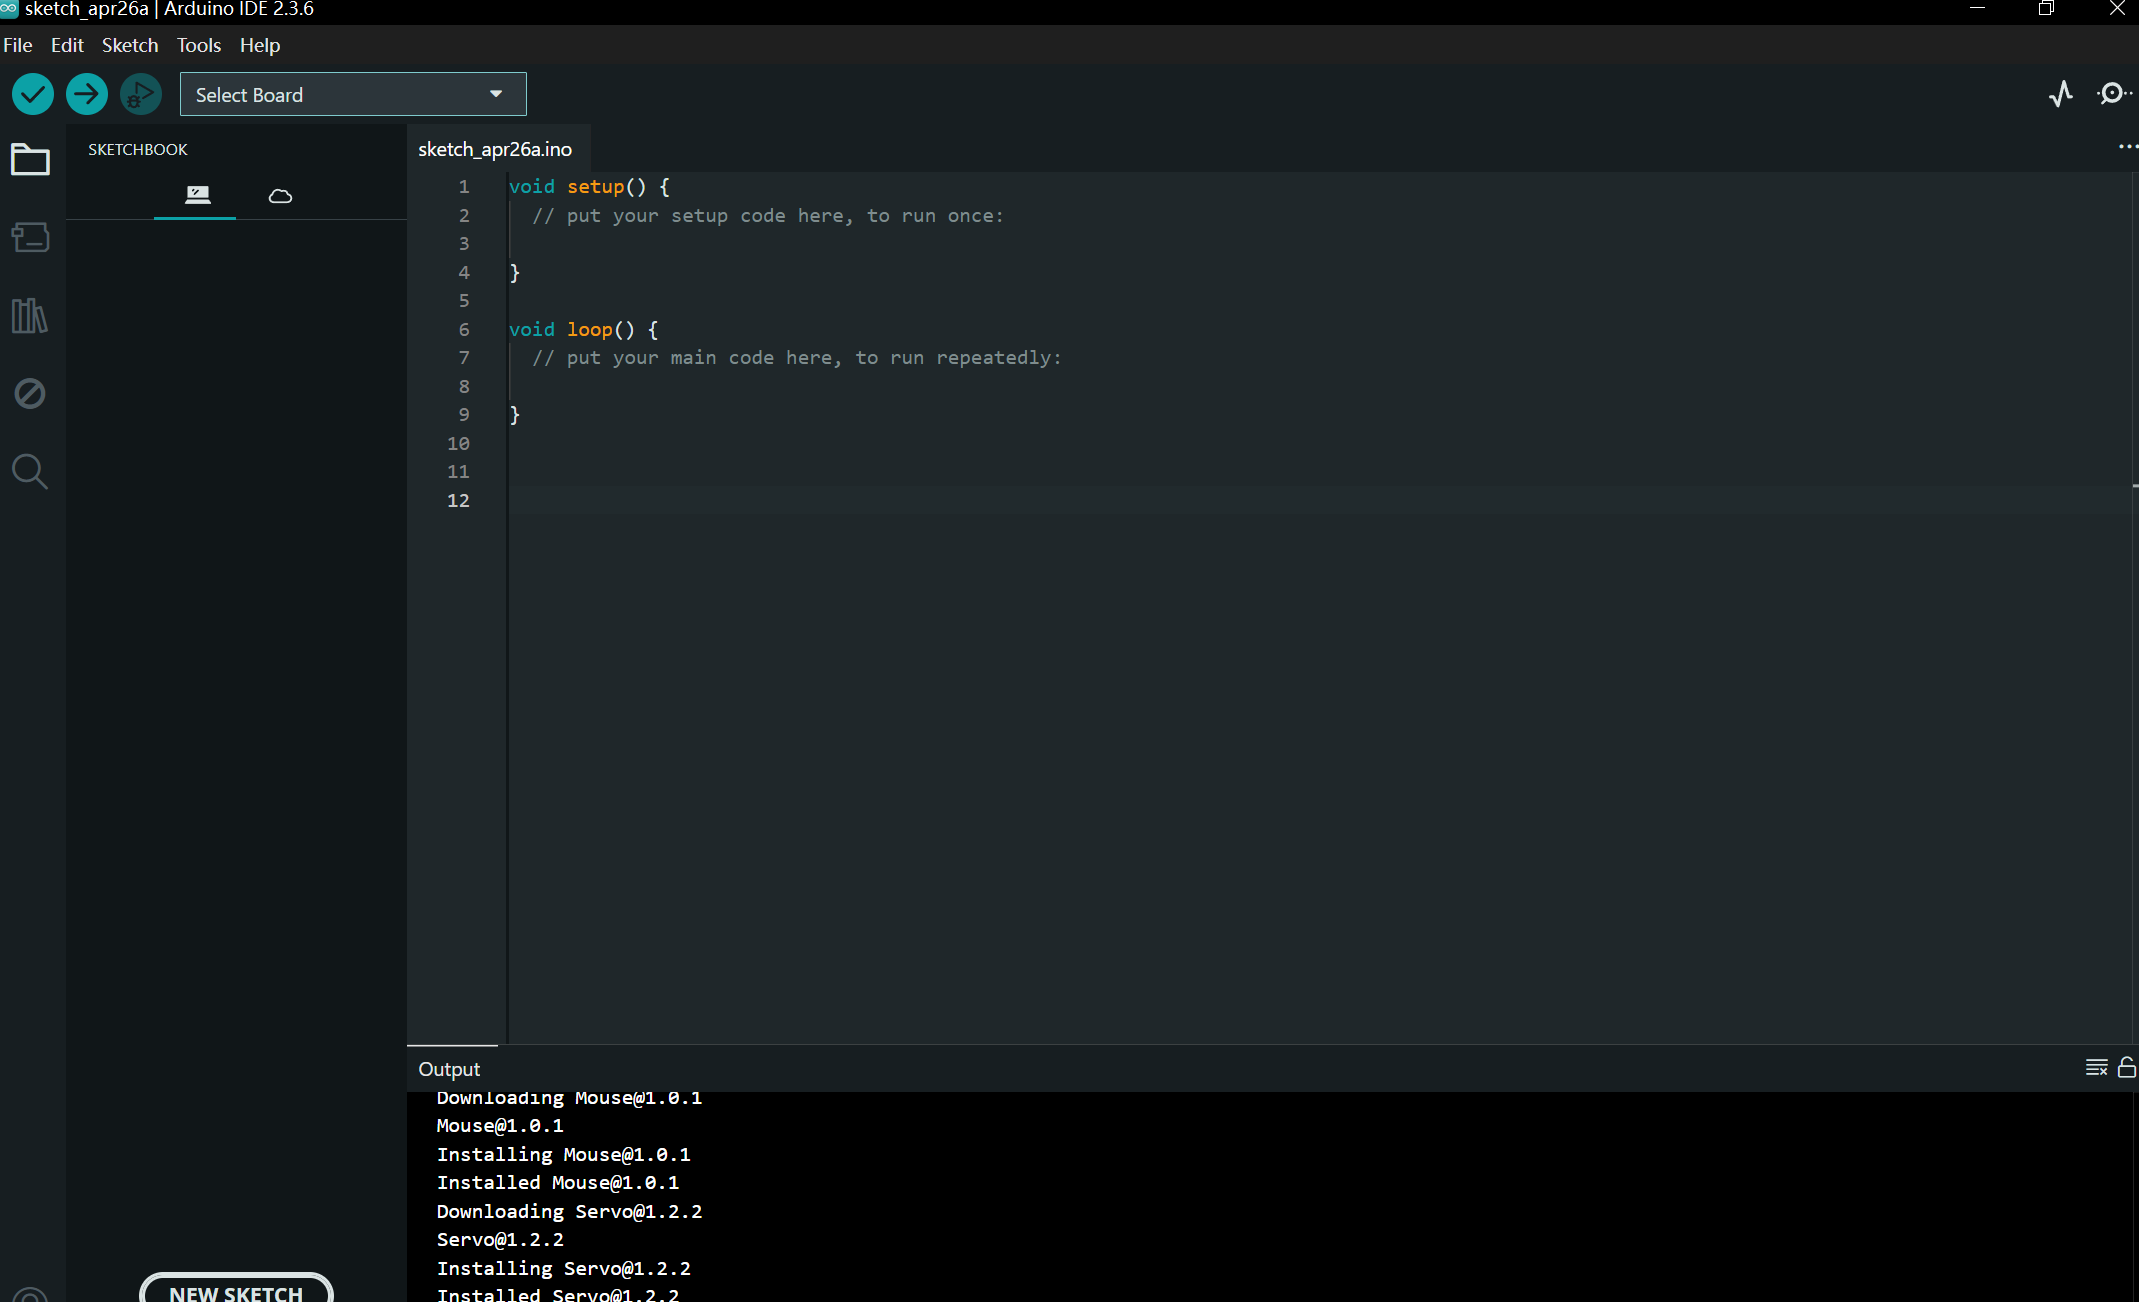This screenshot has height=1302, width=2139.
Task: Open the editor tab ellipsis menu
Action: click(2127, 147)
